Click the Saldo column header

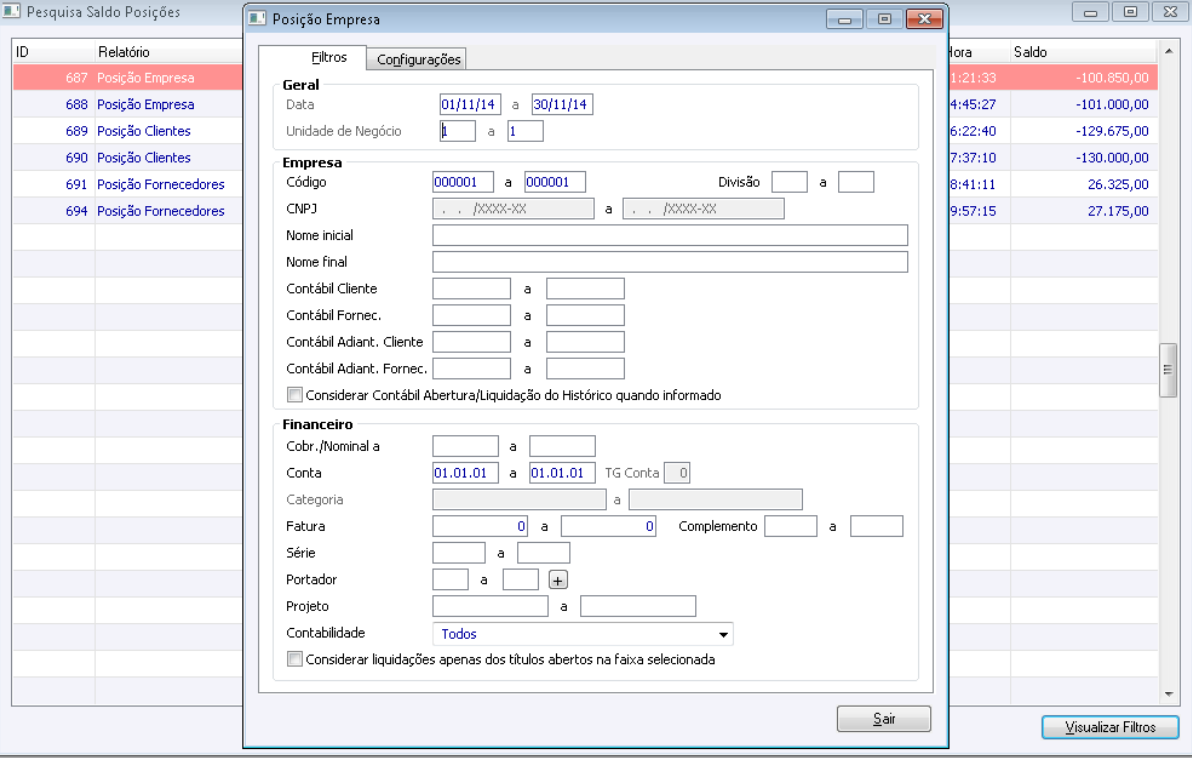(x=1083, y=52)
